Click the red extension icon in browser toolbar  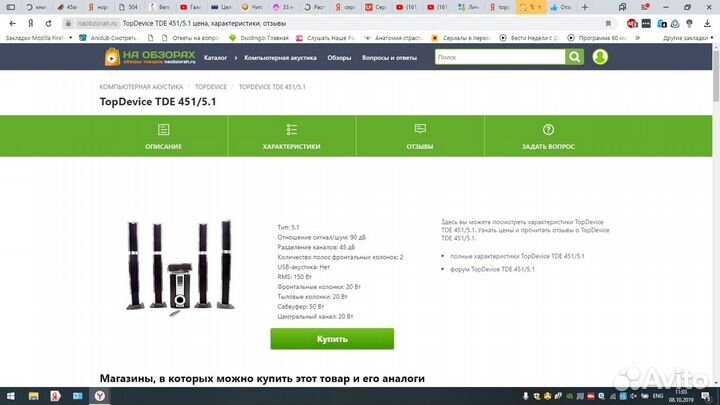point(632,23)
